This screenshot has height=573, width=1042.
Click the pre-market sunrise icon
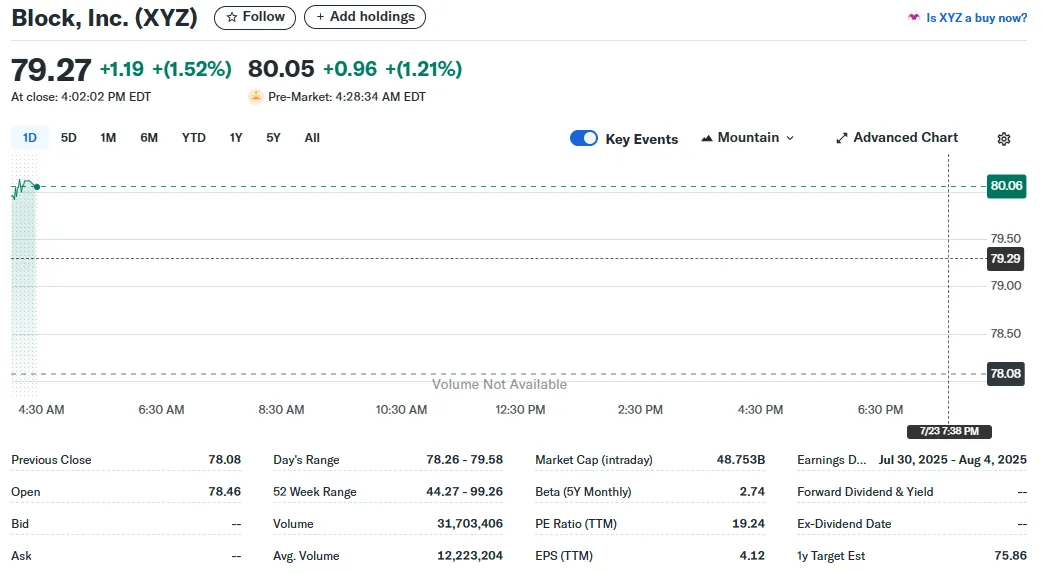(256, 97)
